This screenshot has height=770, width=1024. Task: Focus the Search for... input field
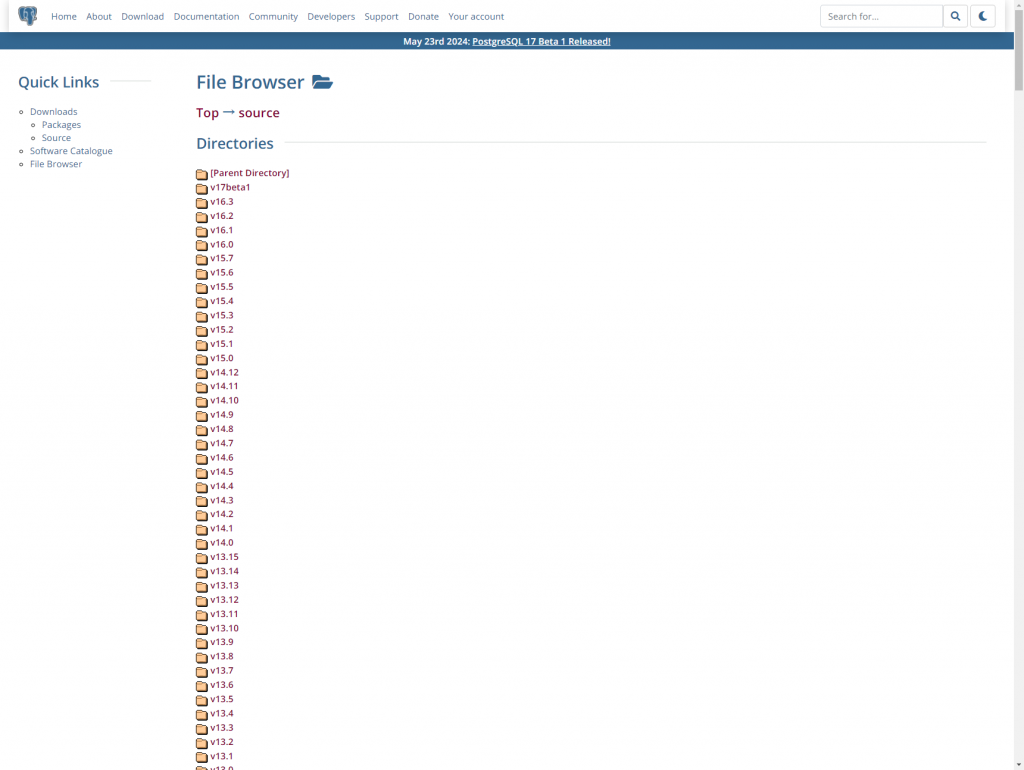pyautogui.click(x=881, y=16)
